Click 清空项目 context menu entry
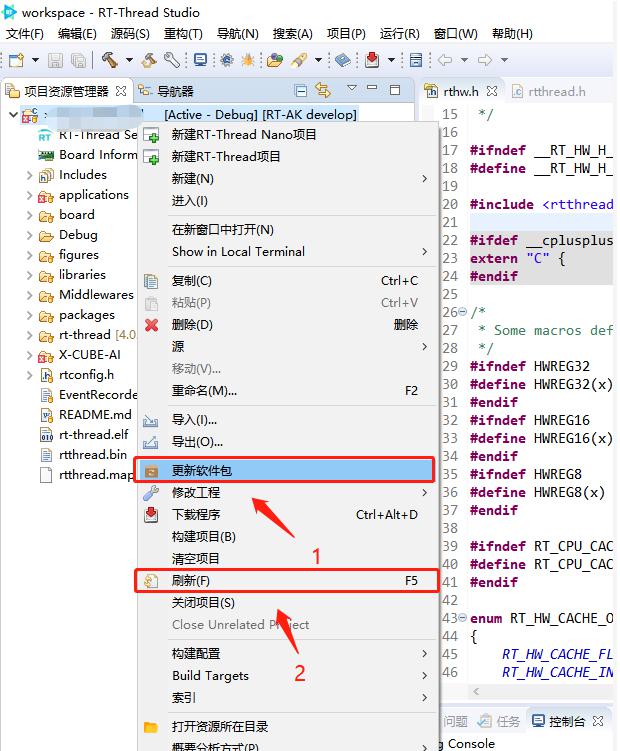 [289, 558]
